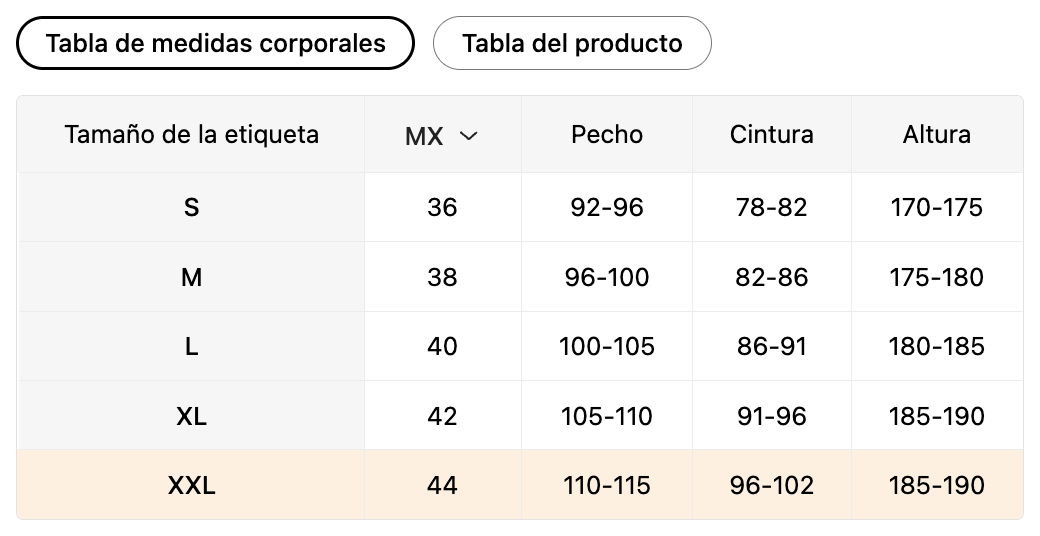Select the L size row label
Viewport: 1040px width, 536px height.
pos(191,346)
